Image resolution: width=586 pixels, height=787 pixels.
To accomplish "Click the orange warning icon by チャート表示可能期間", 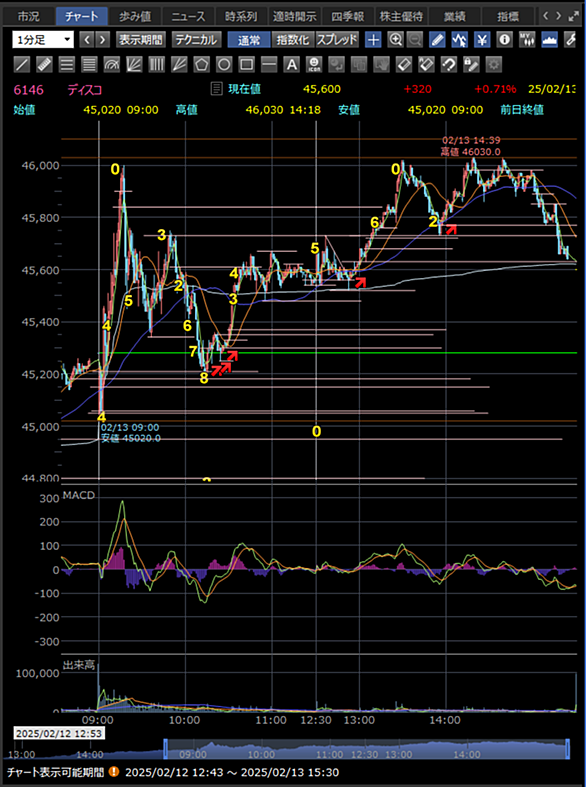I will pos(114,771).
